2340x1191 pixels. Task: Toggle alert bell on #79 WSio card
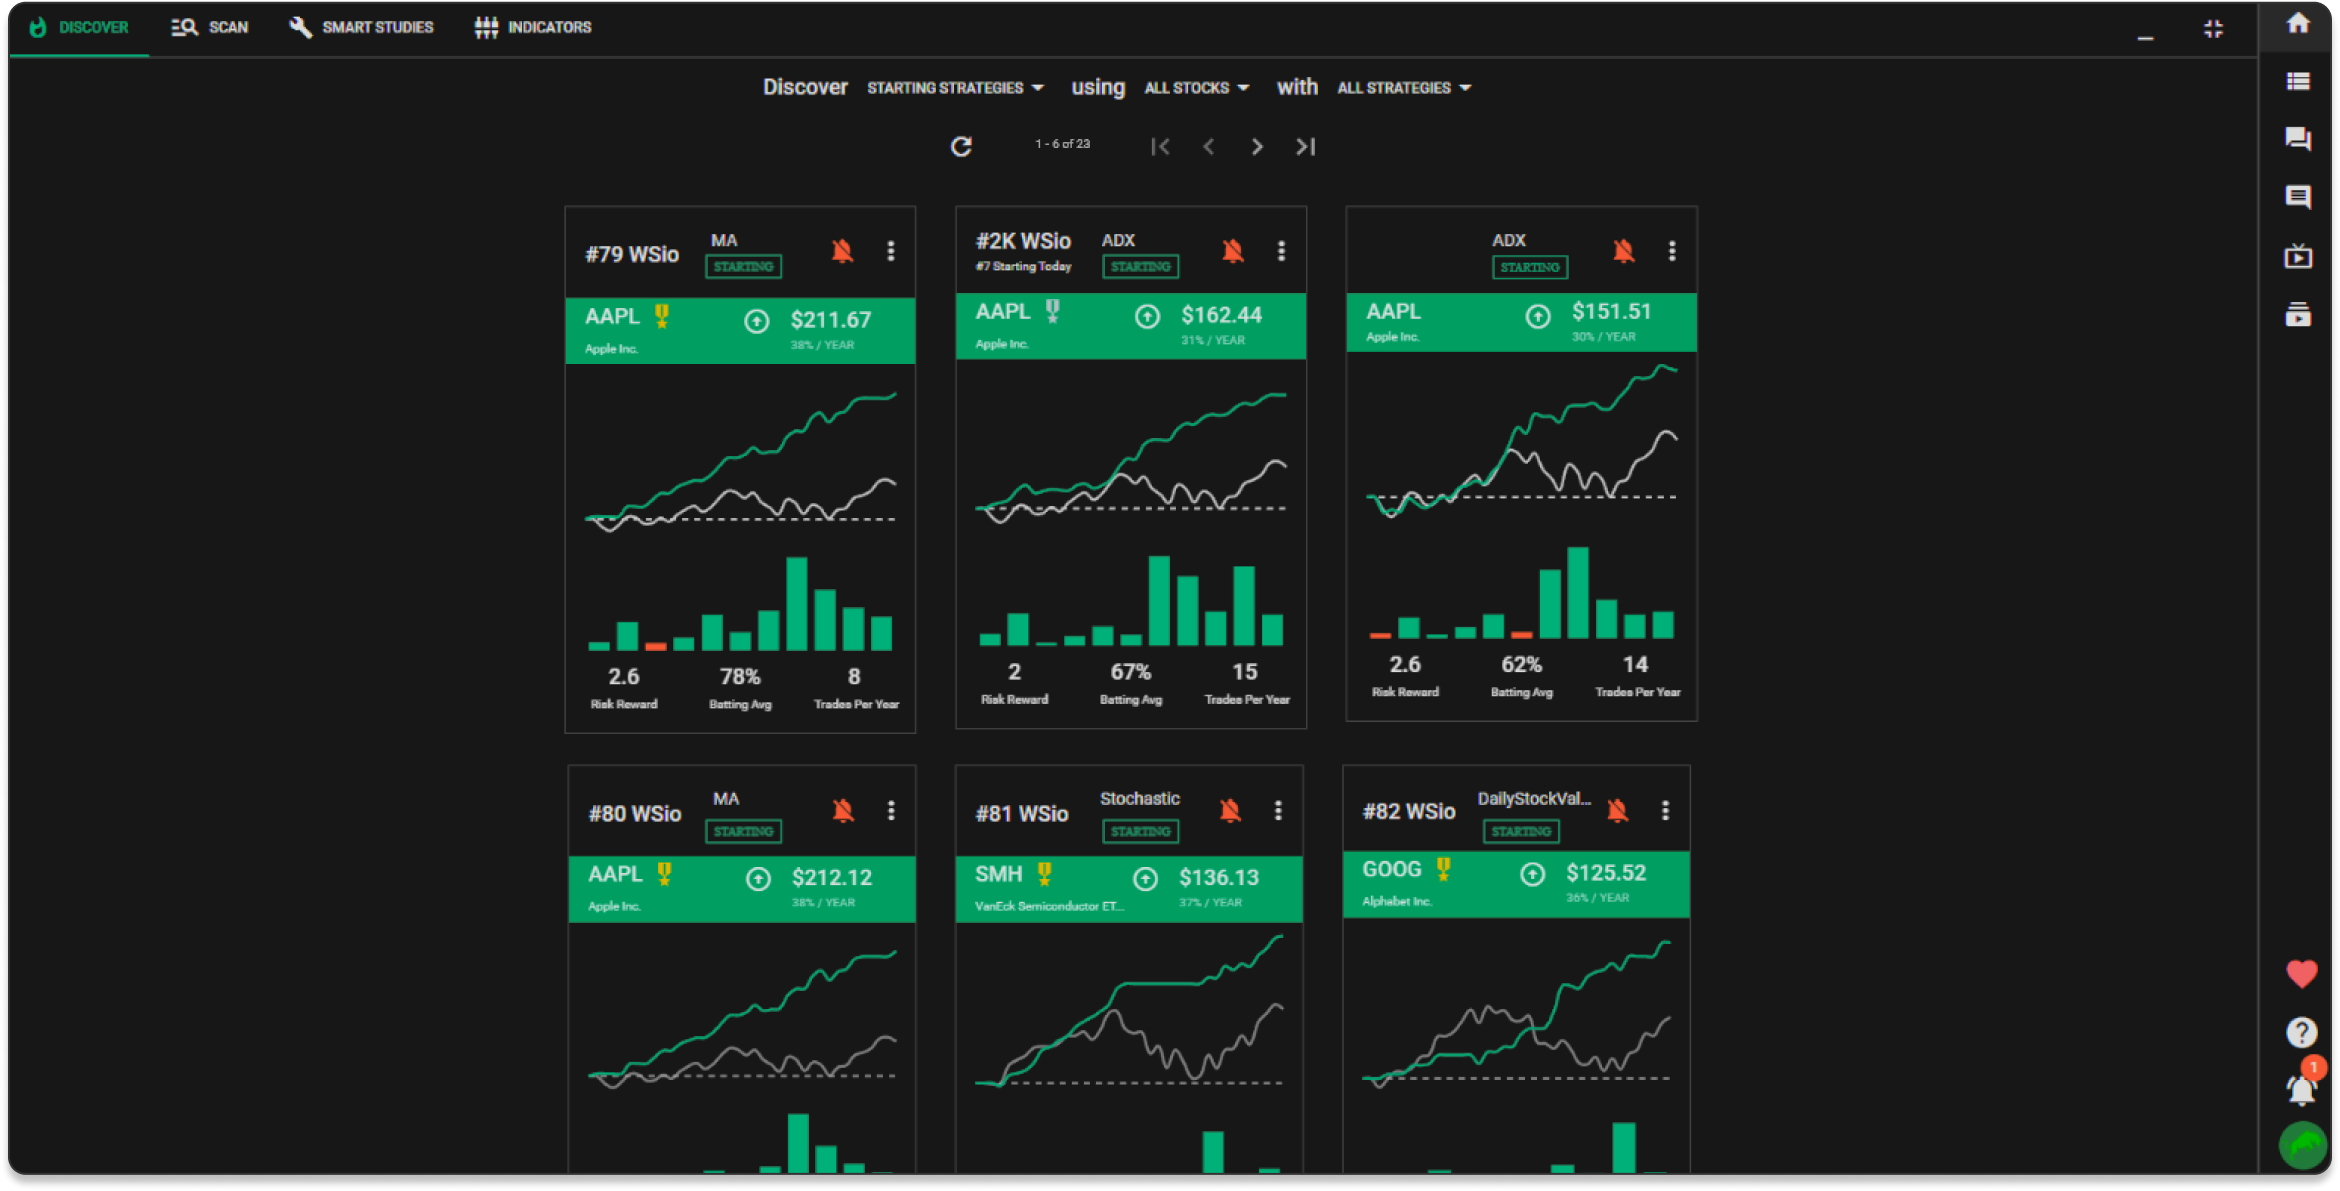point(843,251)
